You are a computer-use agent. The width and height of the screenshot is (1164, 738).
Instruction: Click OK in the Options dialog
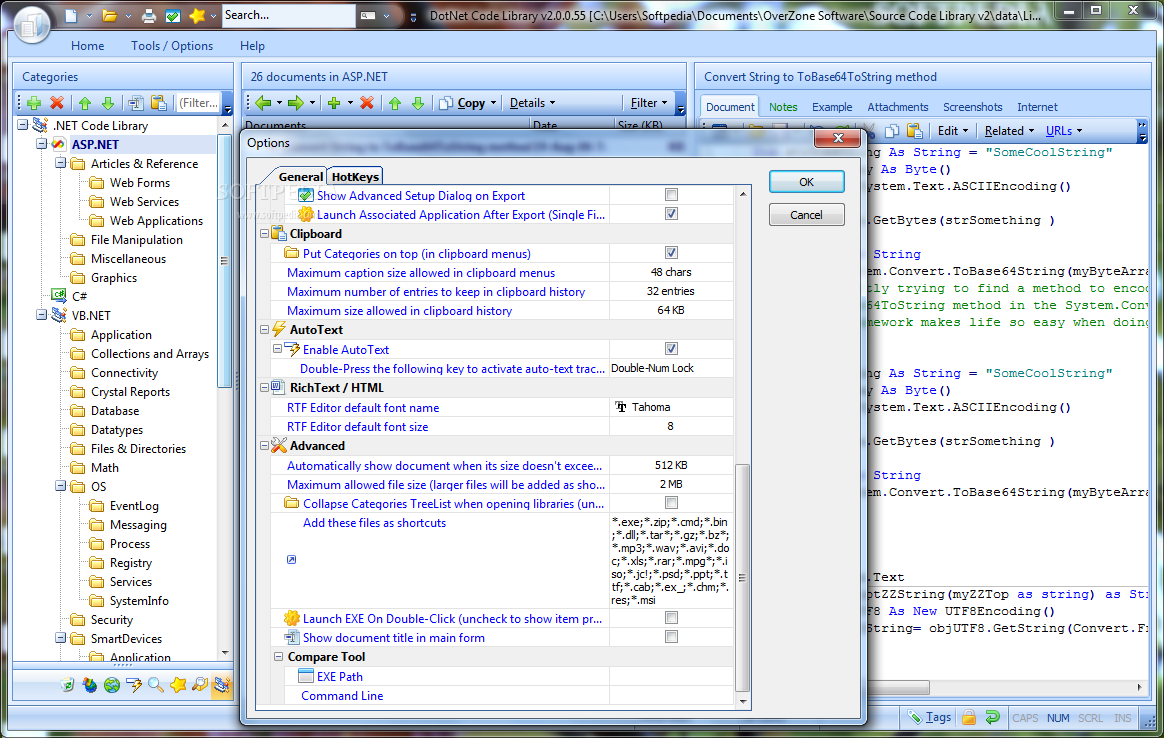point(806,182)
